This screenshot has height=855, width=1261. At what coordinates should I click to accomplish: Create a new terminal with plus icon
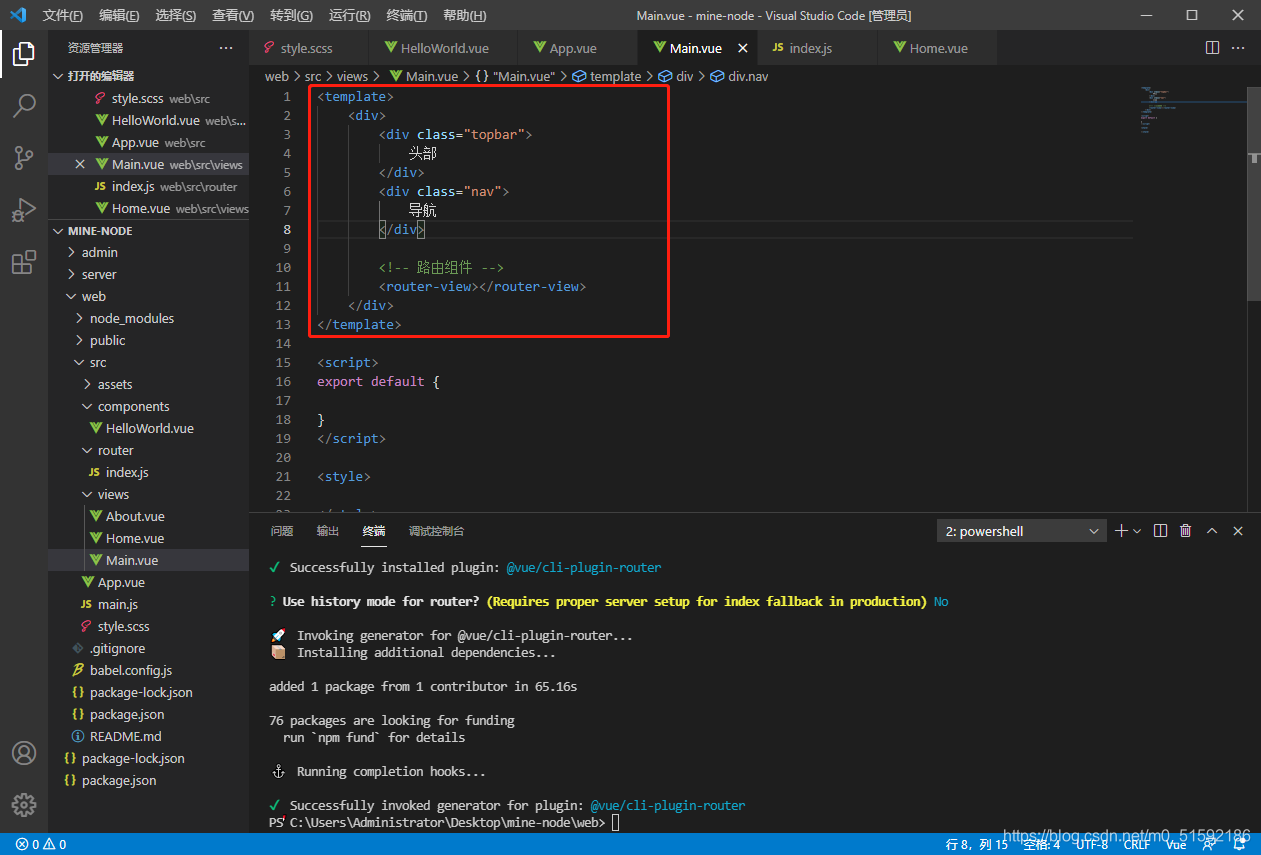coord(1121,531)
